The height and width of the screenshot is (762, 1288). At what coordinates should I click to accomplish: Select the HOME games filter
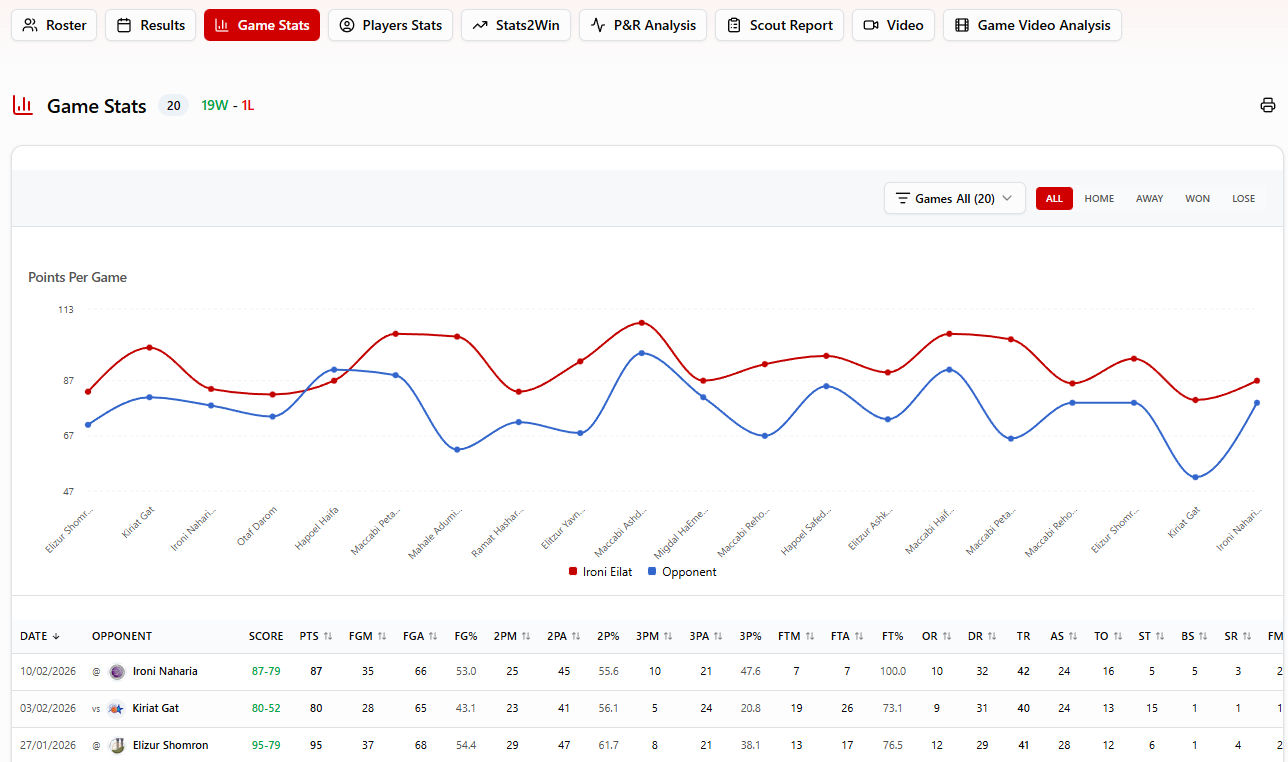pos(1099,199)
